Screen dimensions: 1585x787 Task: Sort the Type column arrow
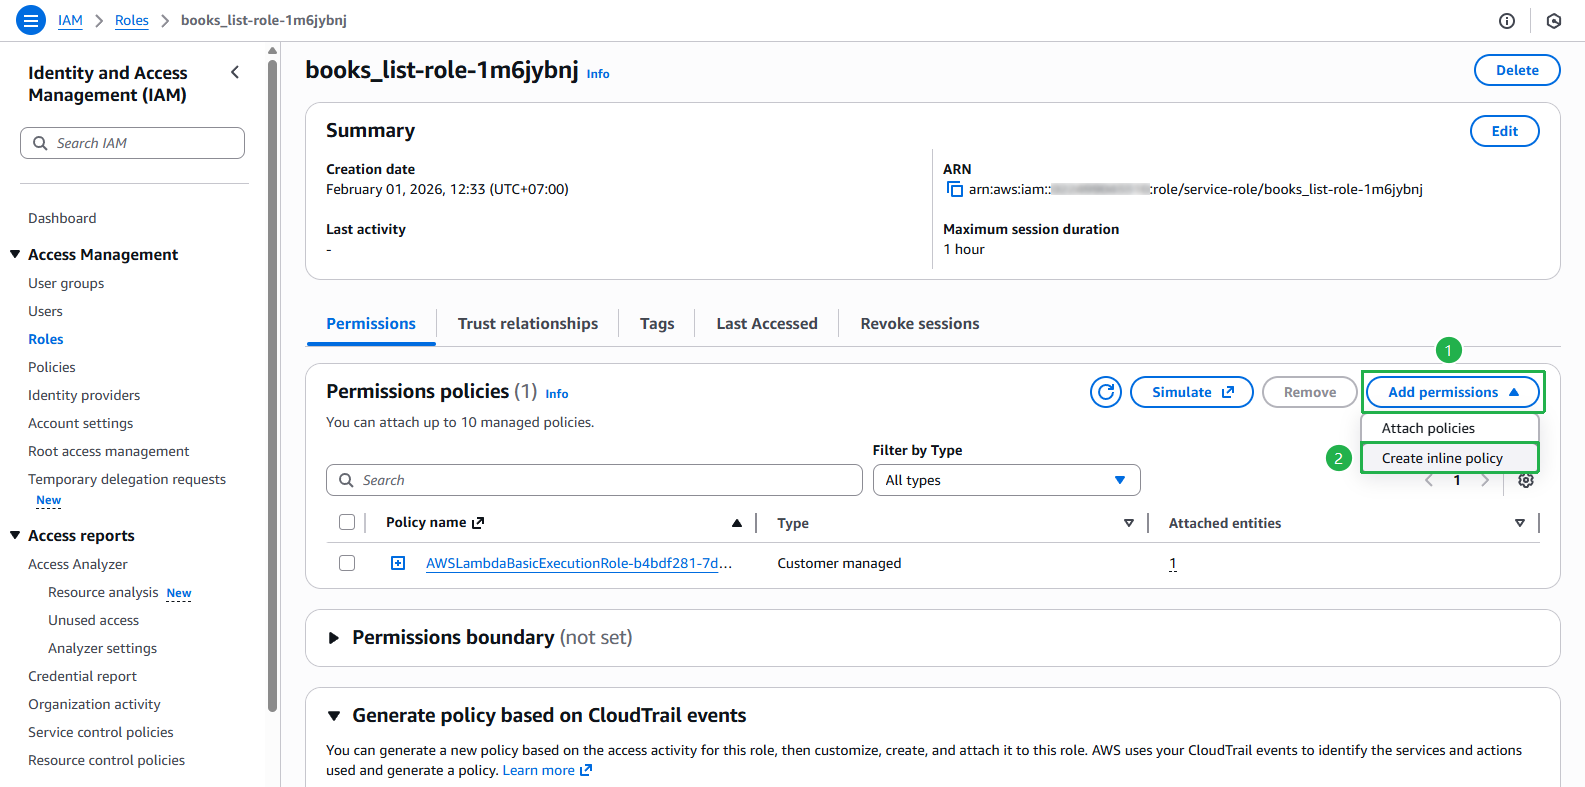tap(1129, 523)
